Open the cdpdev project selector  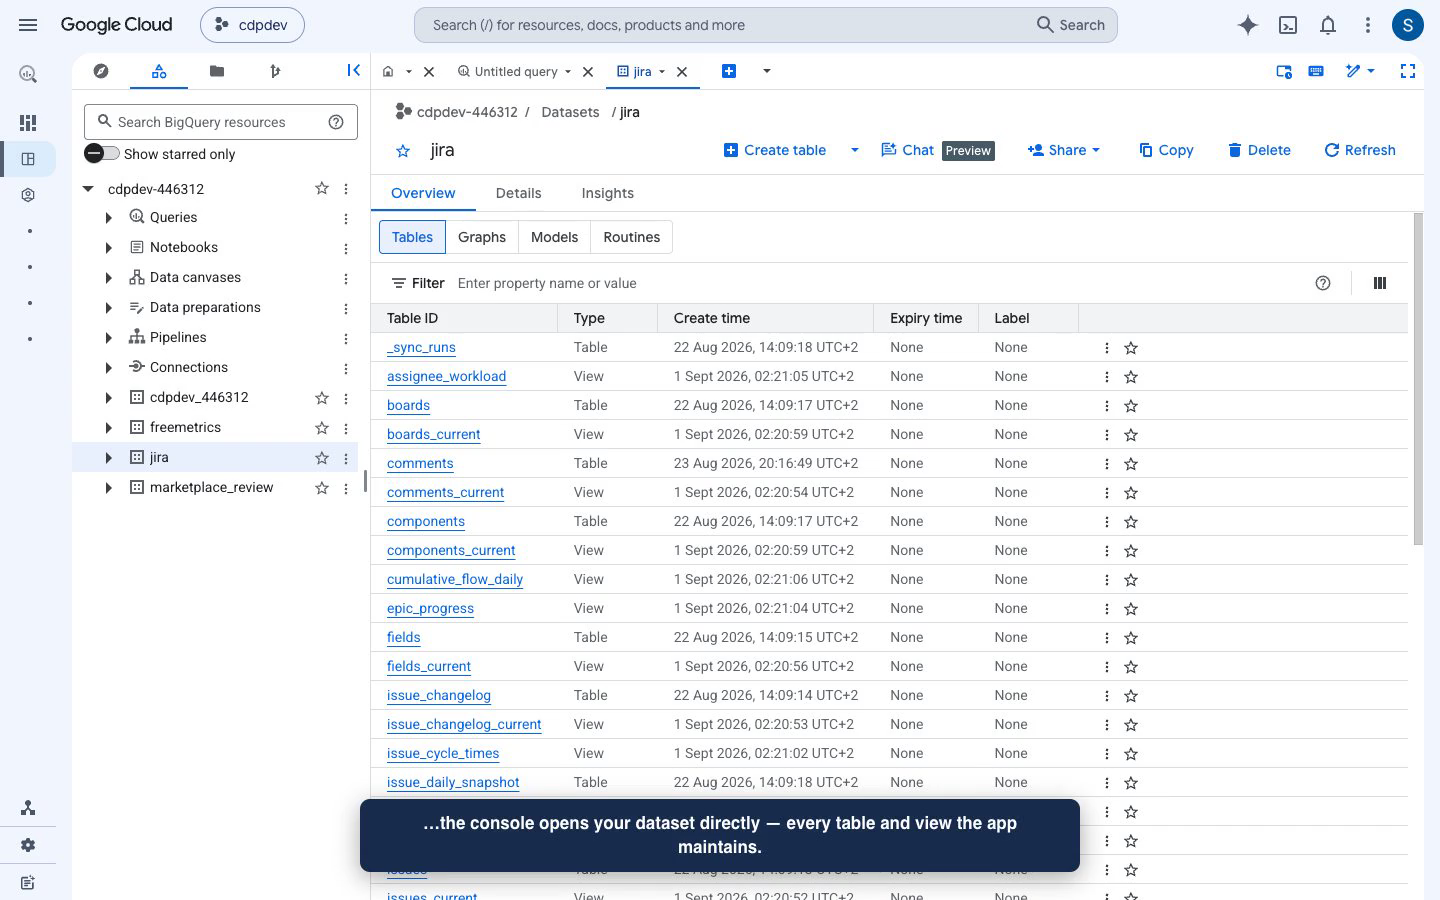coord(252,25)
